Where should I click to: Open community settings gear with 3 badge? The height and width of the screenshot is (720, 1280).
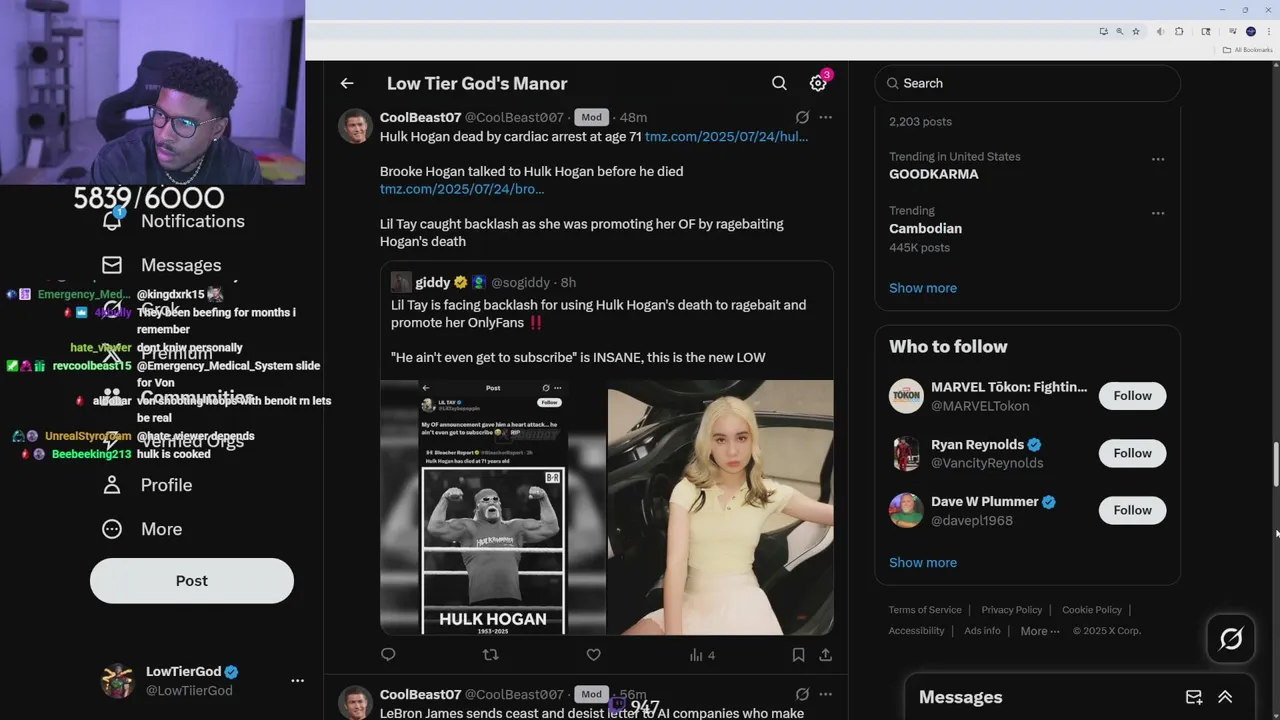(818, 83)
